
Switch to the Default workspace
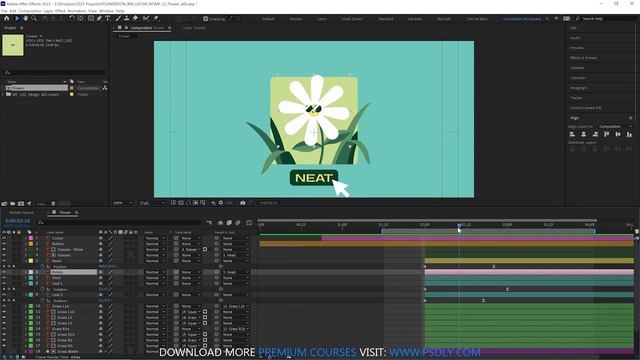(268, 19)
